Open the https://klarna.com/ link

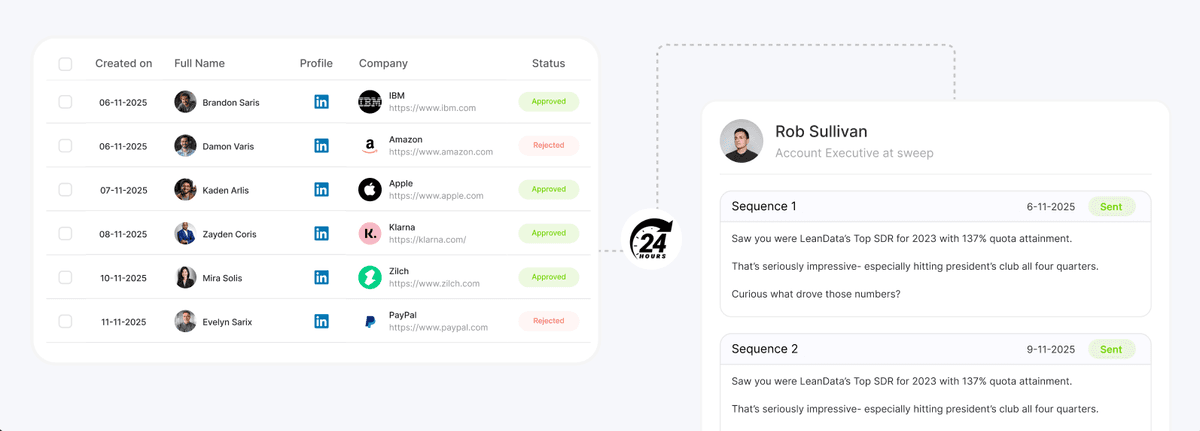[427, 240]
